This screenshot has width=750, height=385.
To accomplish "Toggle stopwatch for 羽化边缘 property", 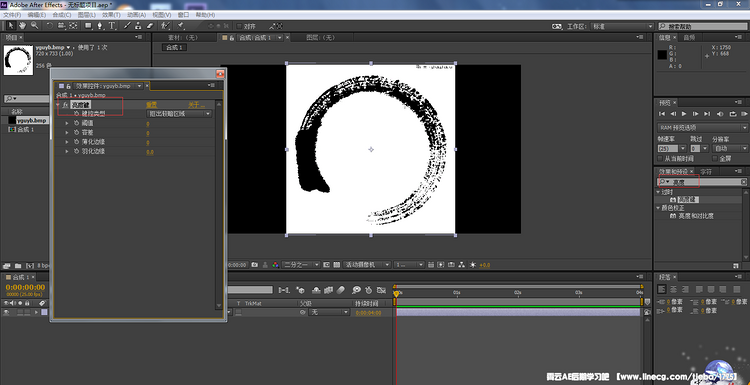I will click(77, 151).
